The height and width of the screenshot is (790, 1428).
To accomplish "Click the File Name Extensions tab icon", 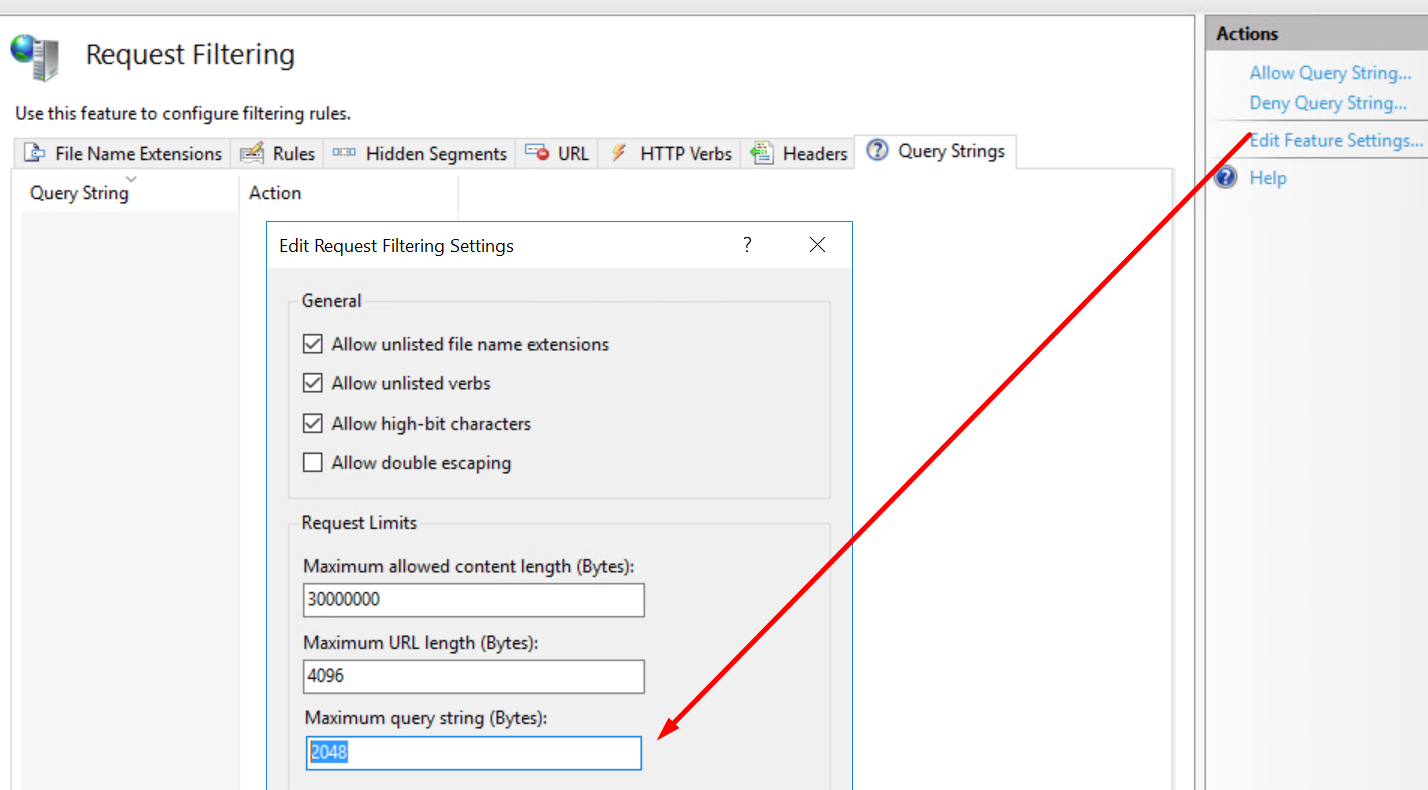I will click(x=31, y=153).
